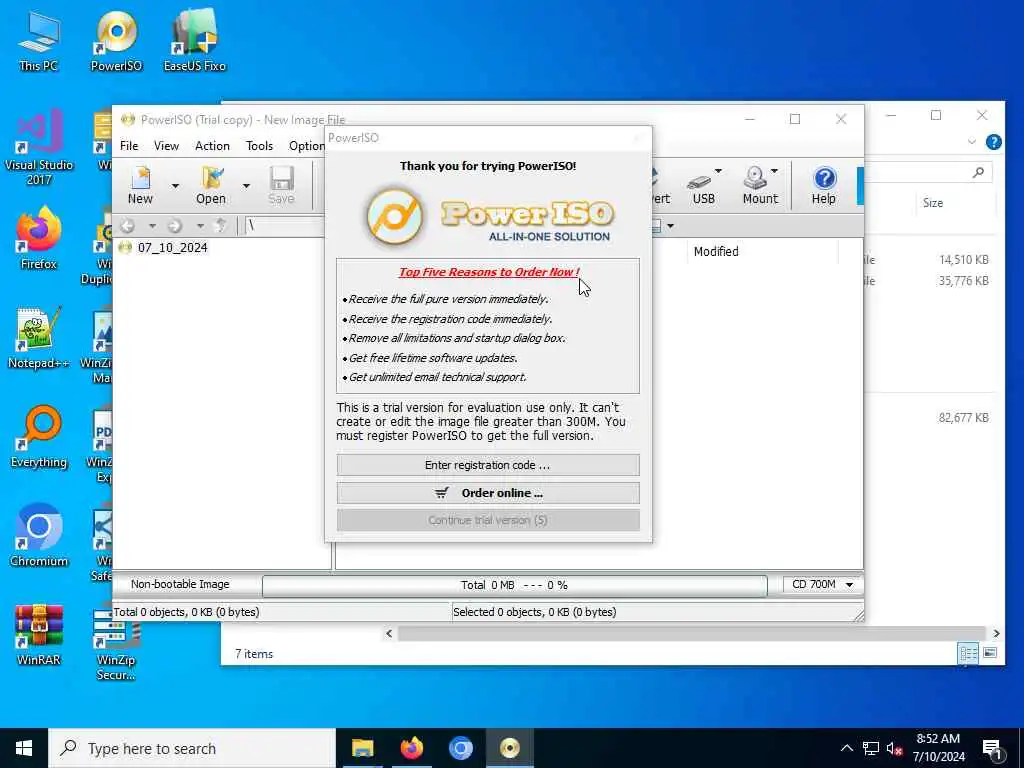Click the File Explorer search box
The height and width of the screenshot is (768, 1024).
click(927, 172)
